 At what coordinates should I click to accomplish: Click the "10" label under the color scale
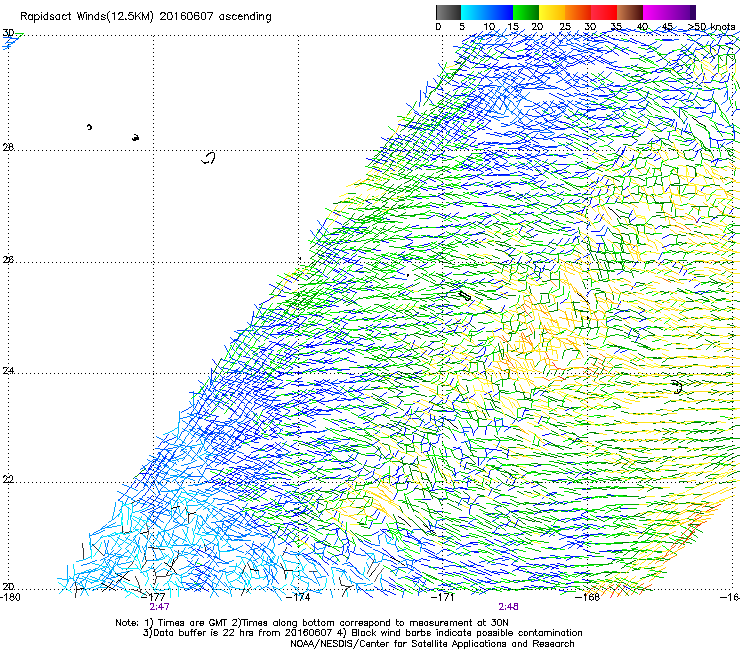489,27
